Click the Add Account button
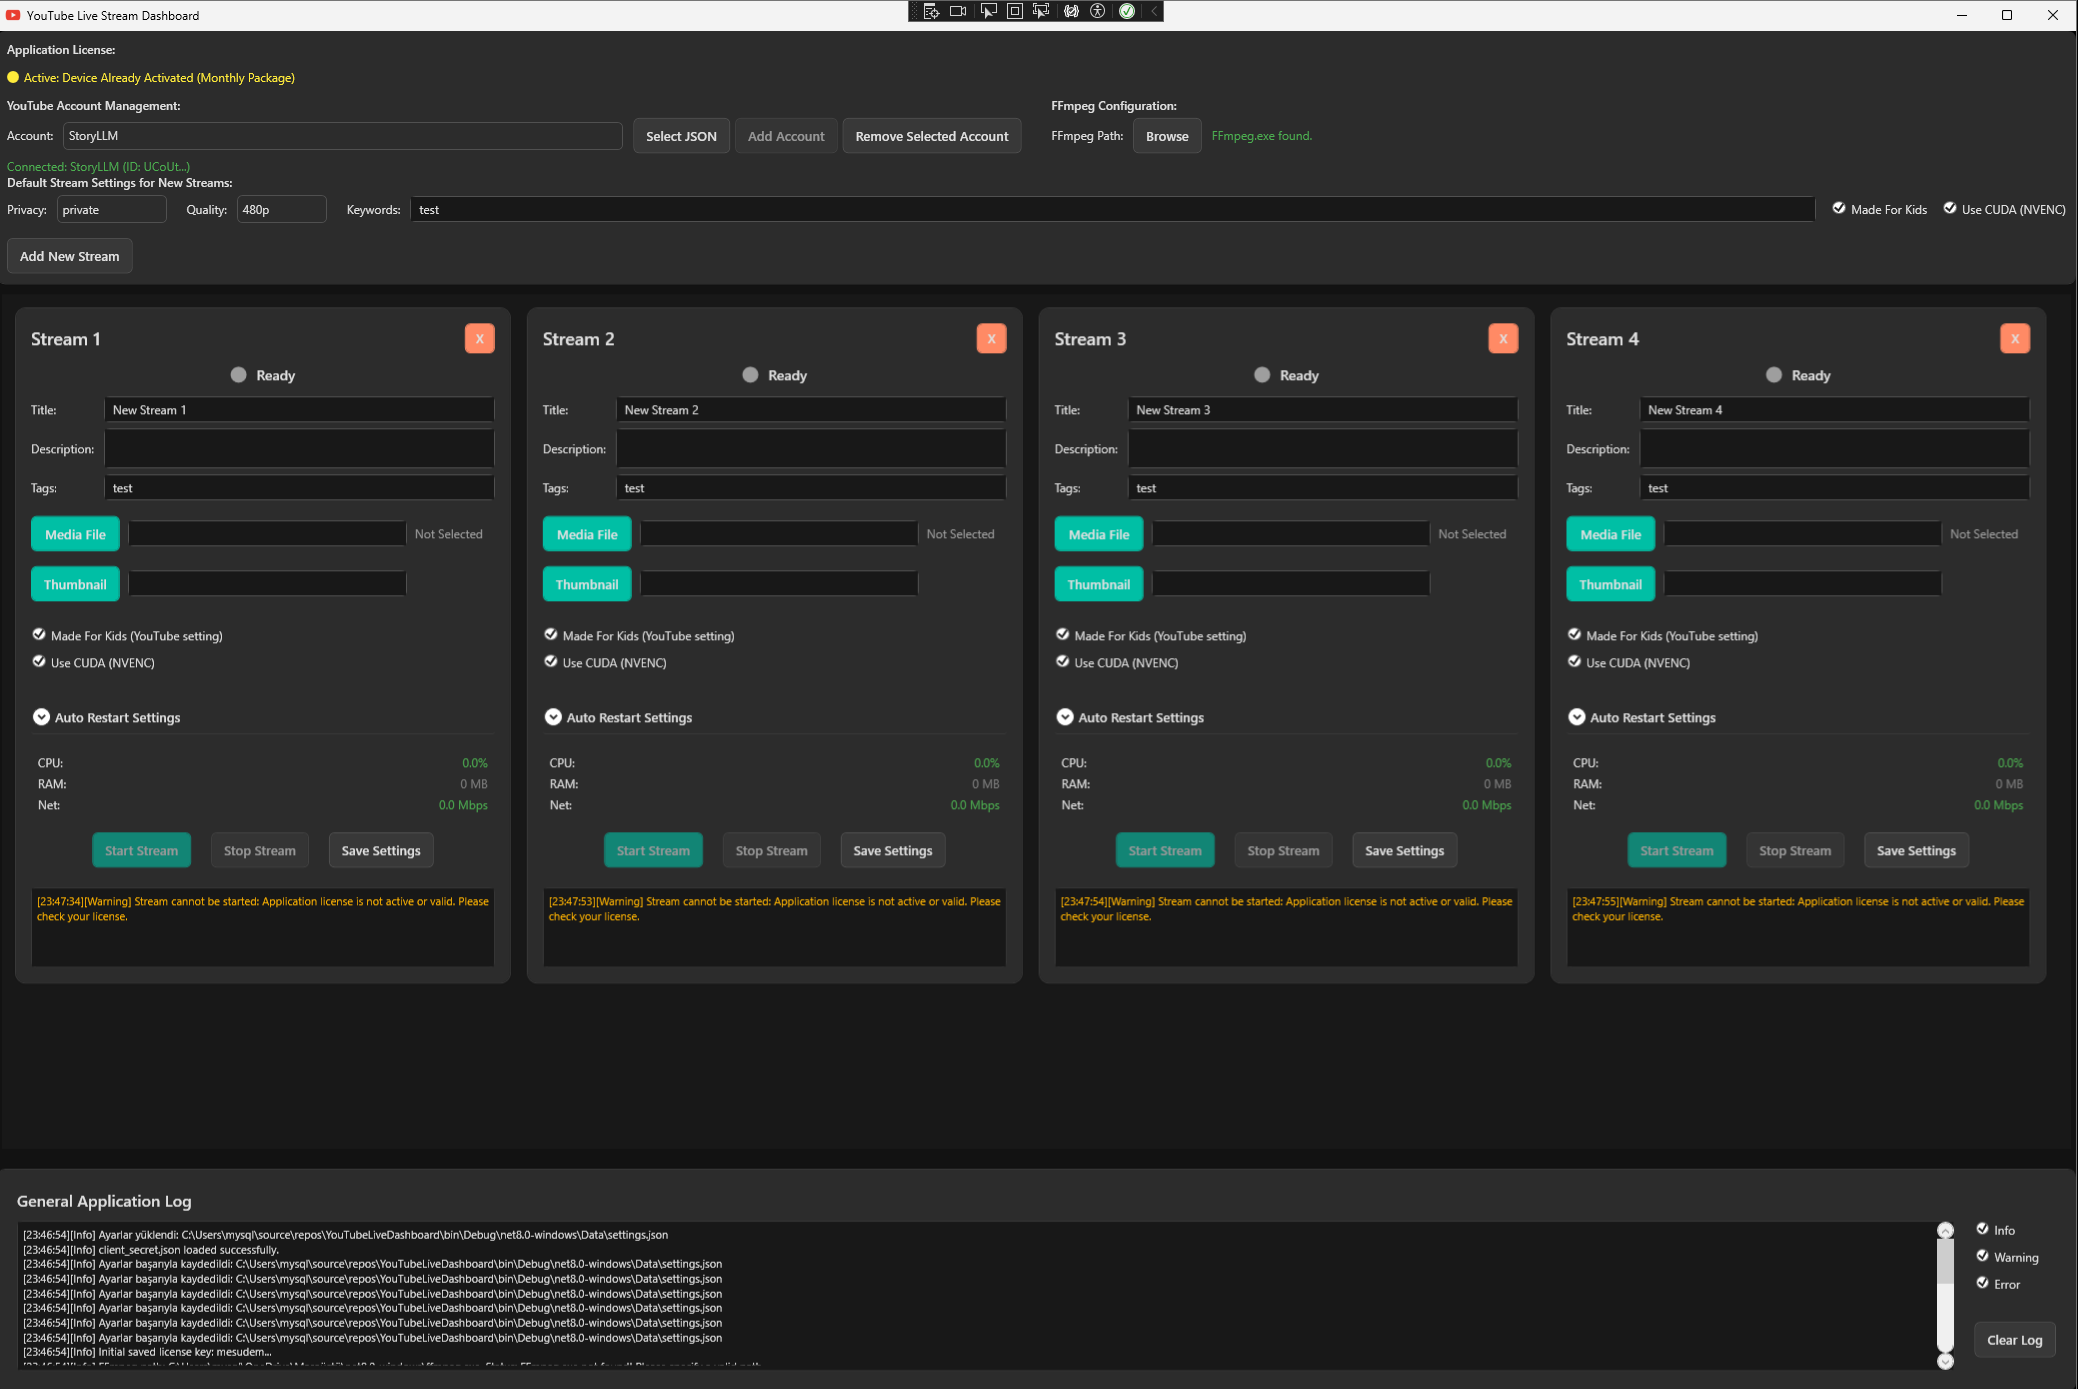This screenshot has width=2078, height=1389. click(786, 136)
